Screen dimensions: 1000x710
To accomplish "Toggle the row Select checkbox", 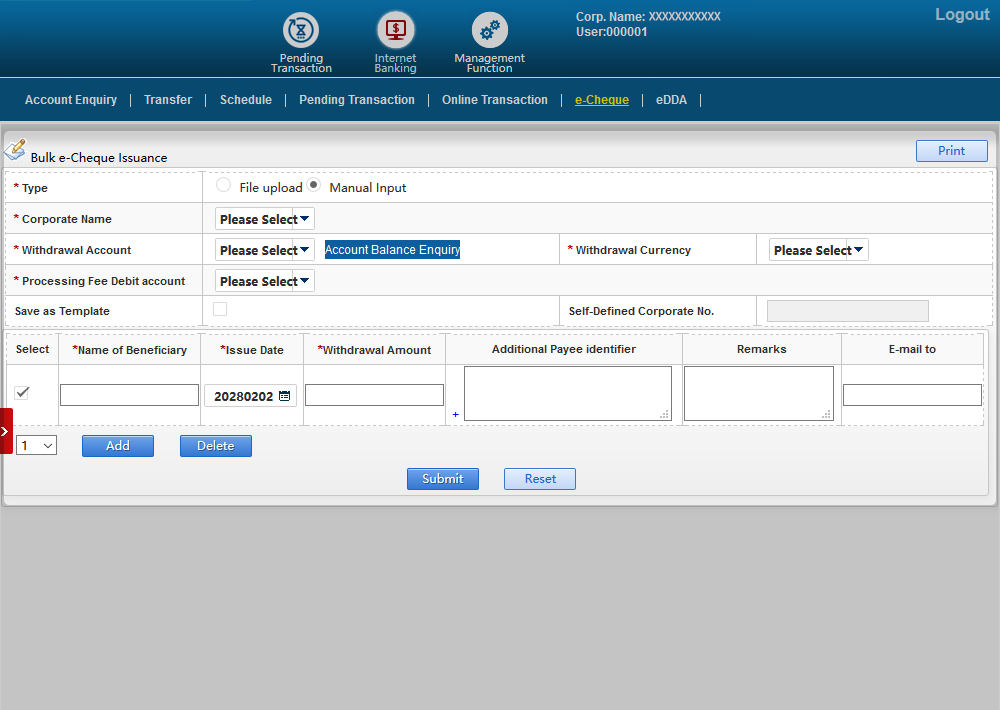I will [x=22, y=392].
